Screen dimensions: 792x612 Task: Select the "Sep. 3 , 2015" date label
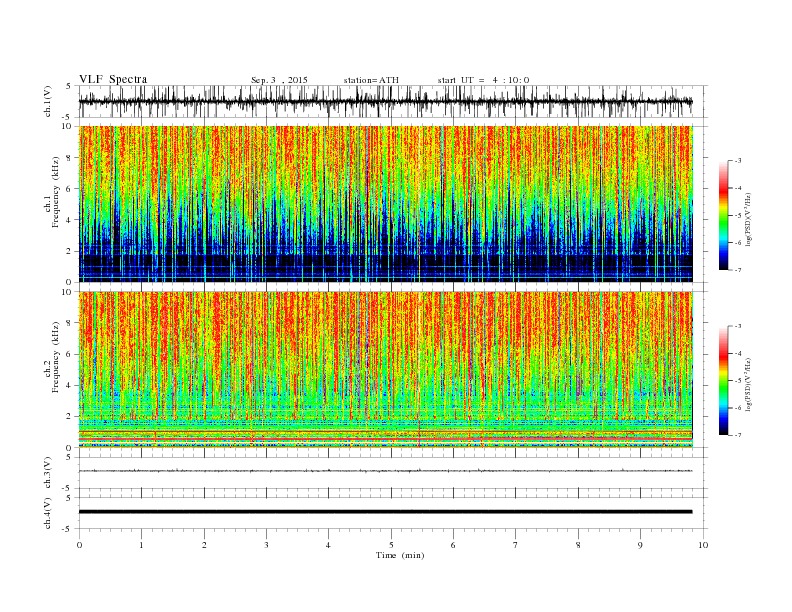point(279,80)
